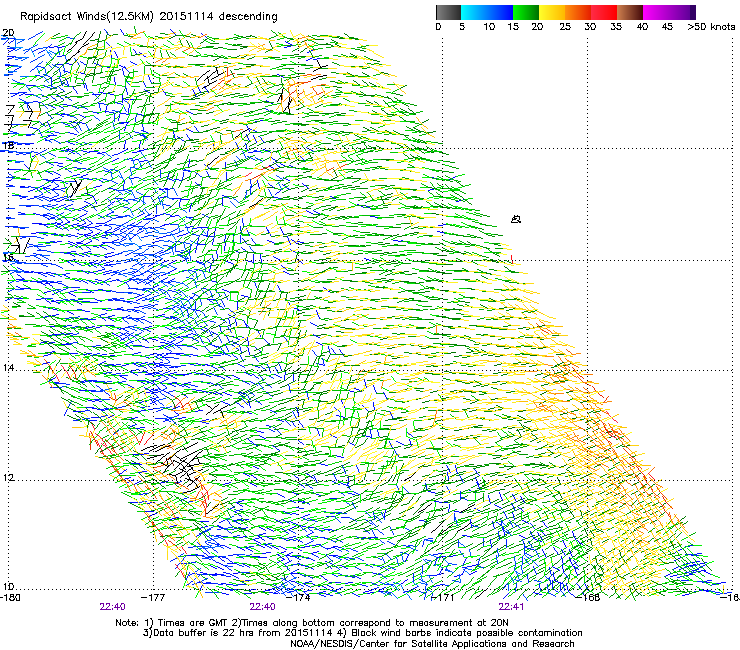
Task: Select the latitude axis label "10"
Action: pyautogui.click(x=8, y=587)
